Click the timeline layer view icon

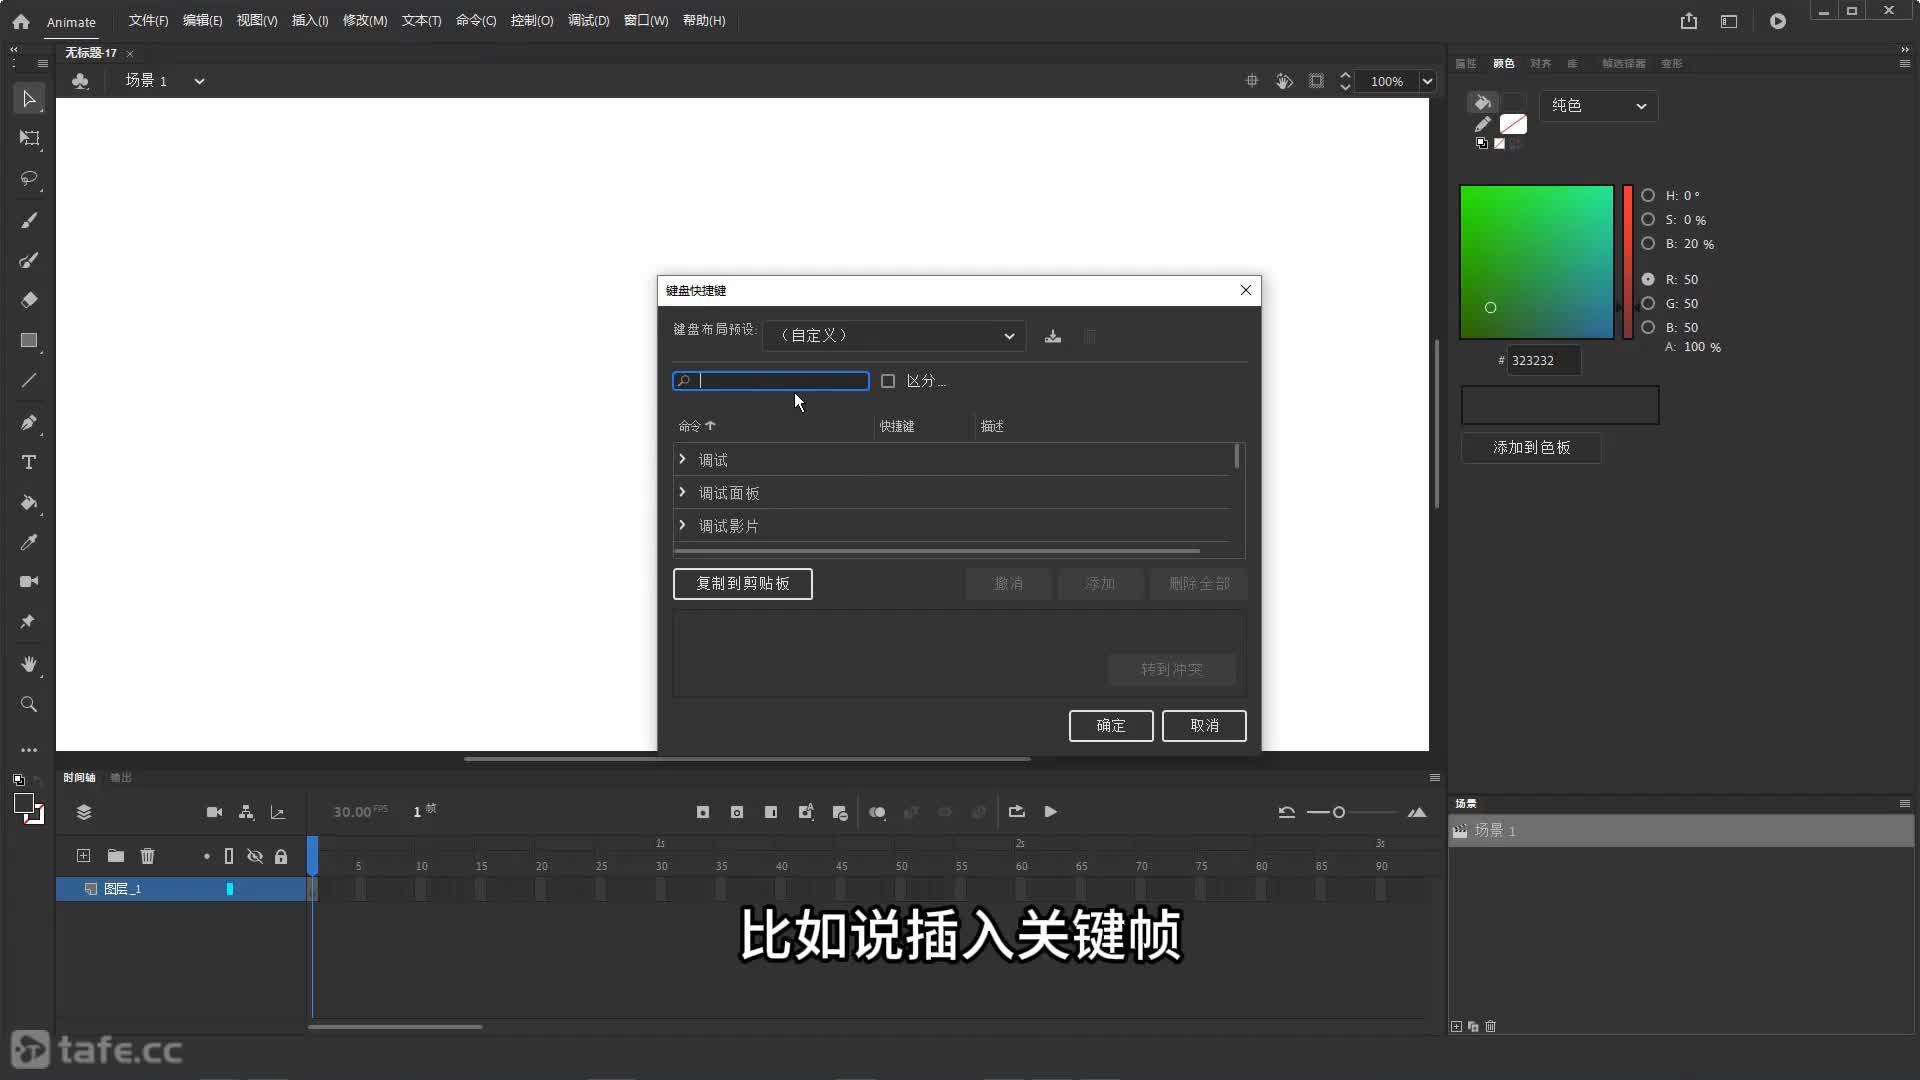click(x=84, y=812)
